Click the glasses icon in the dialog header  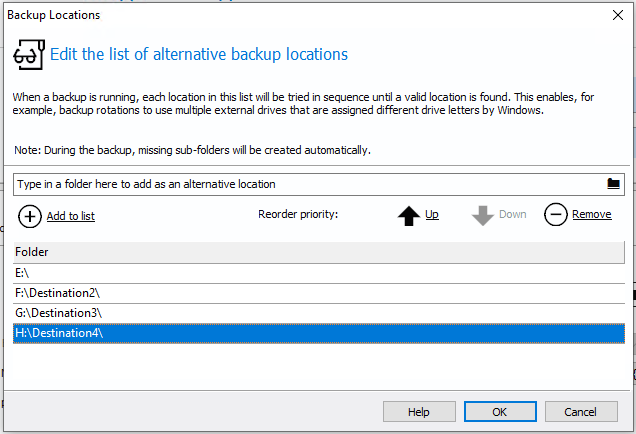(29, 54)
